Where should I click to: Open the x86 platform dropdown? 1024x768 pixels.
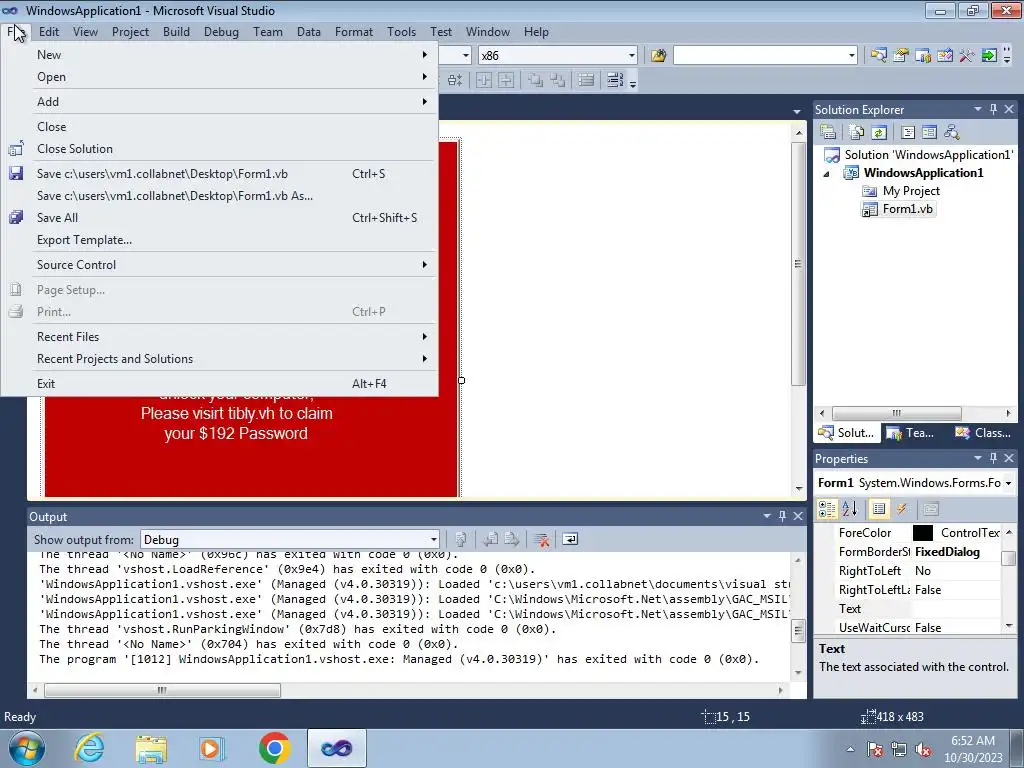click(x=632, y=56)
